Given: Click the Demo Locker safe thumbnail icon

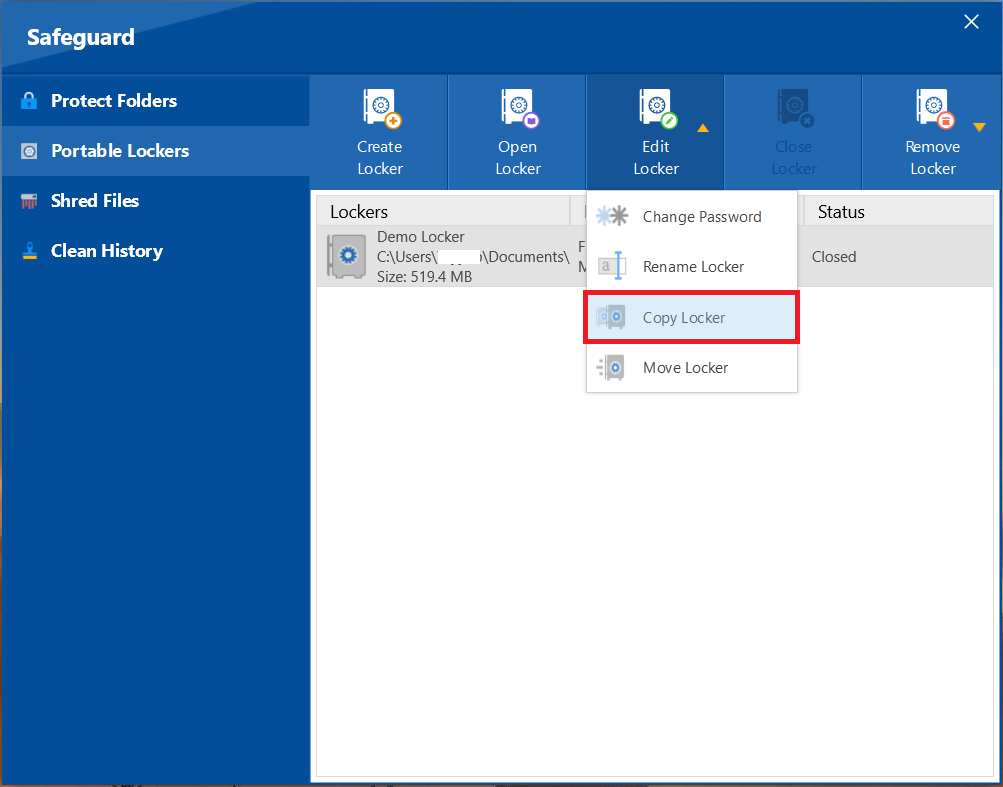Looking at the screenshot, I should point(347,256).
